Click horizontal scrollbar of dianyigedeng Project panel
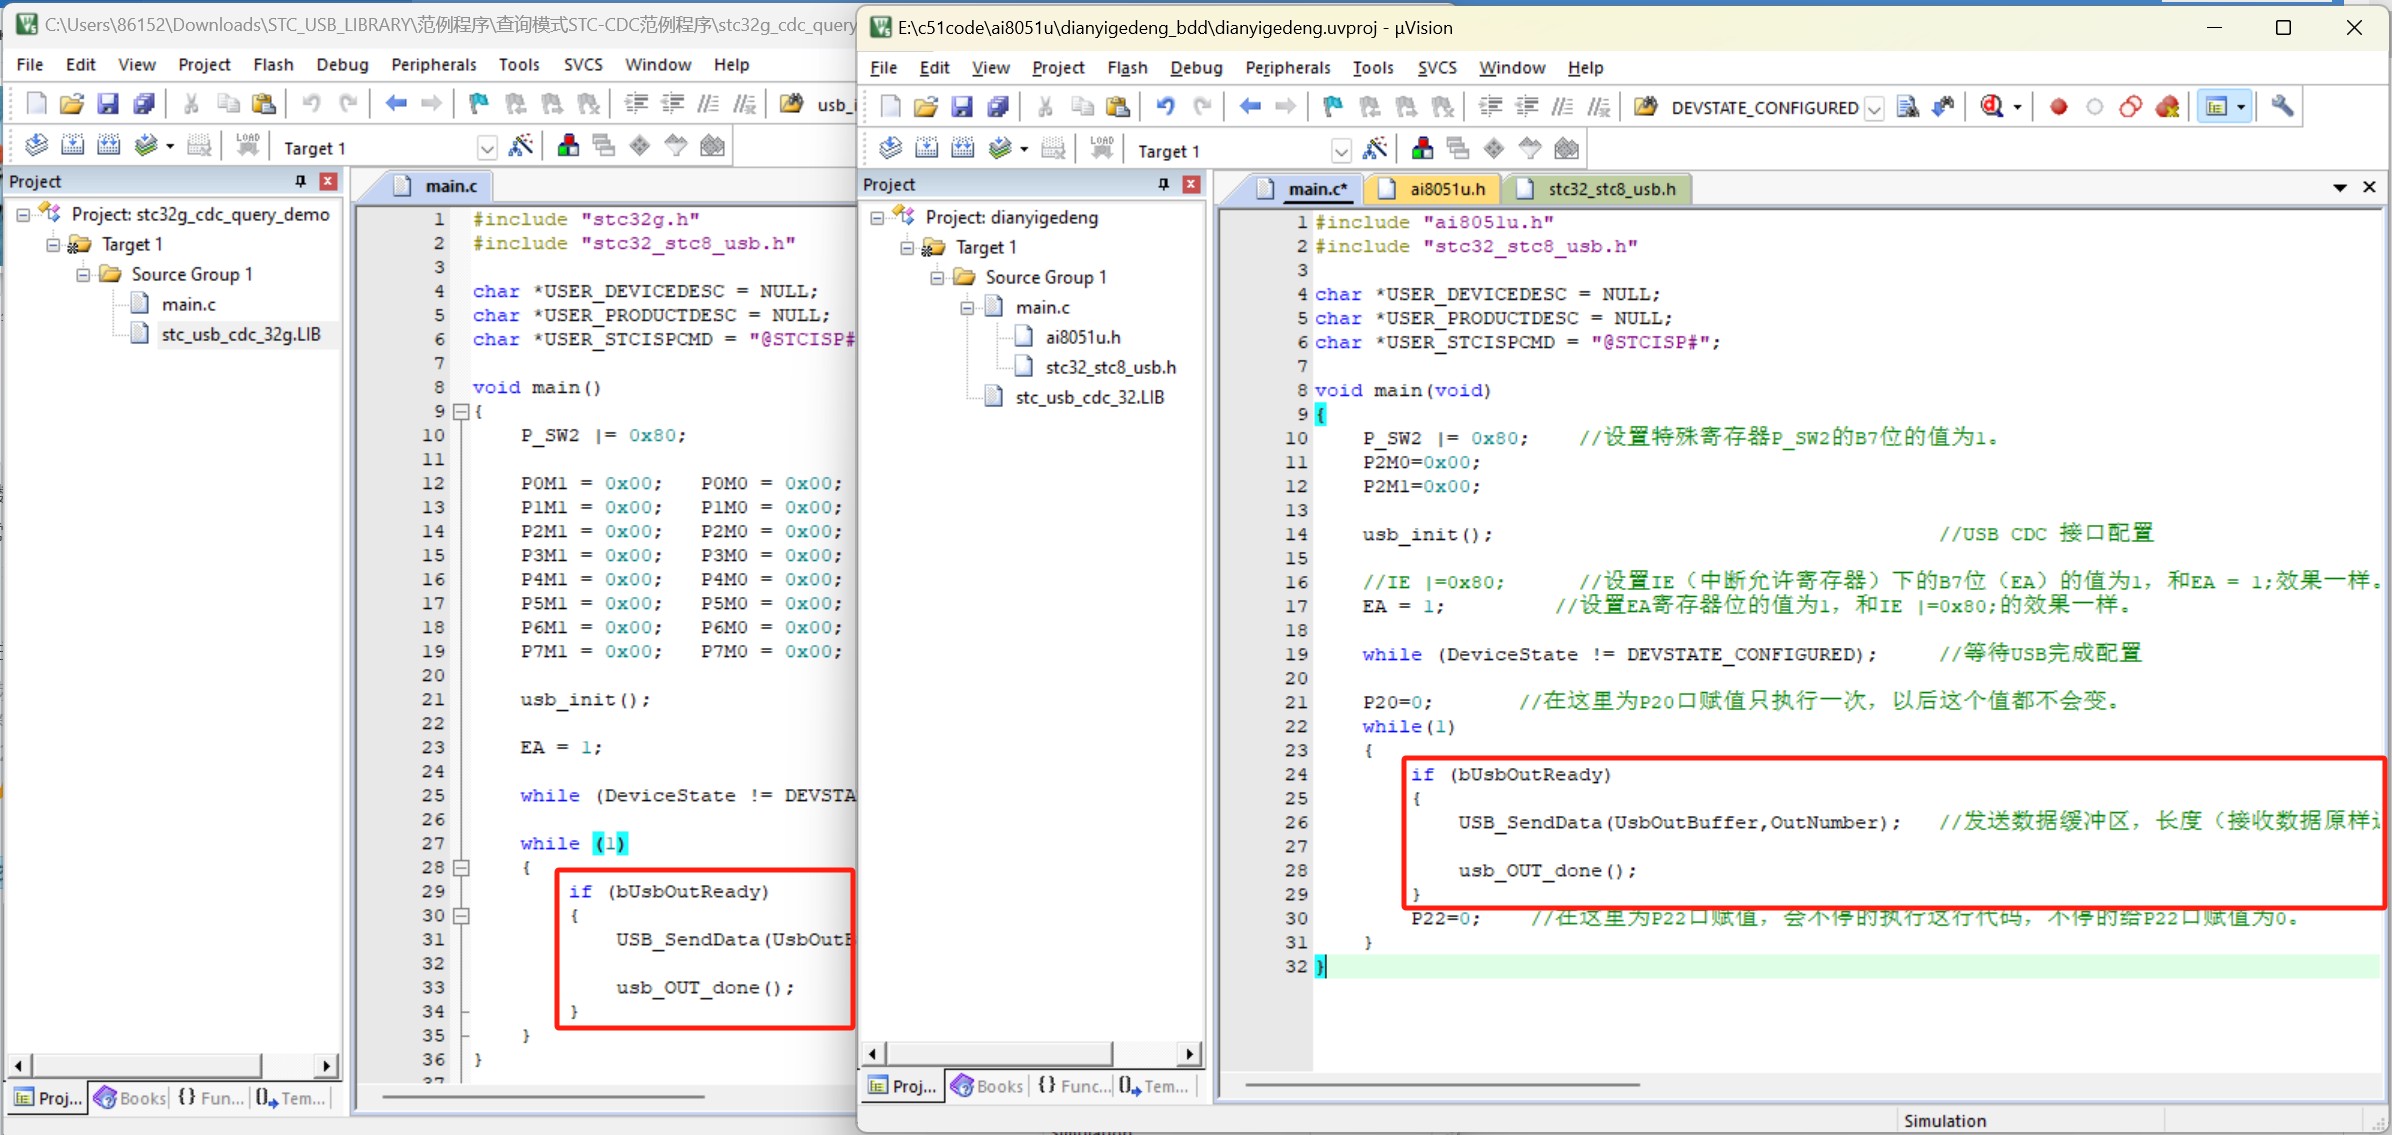 coord(1000,1053)
